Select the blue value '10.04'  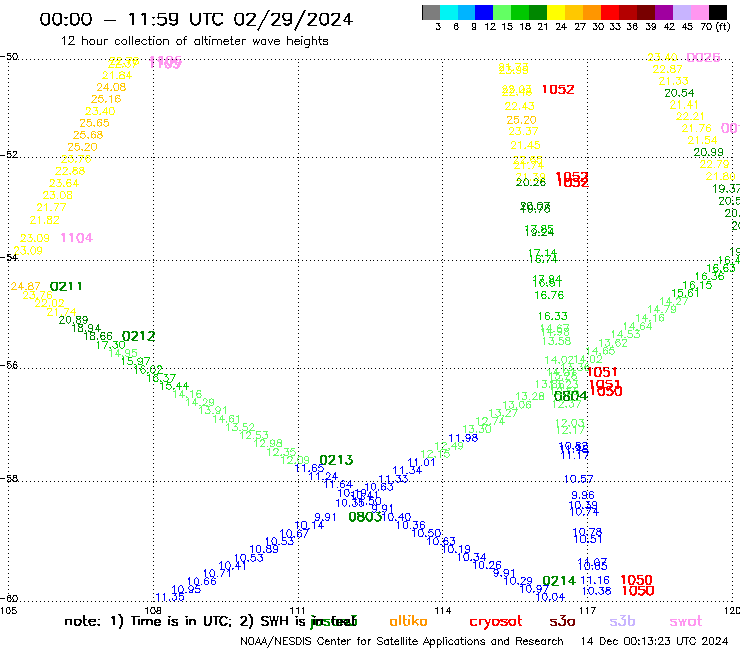click(x=550, y=597)
